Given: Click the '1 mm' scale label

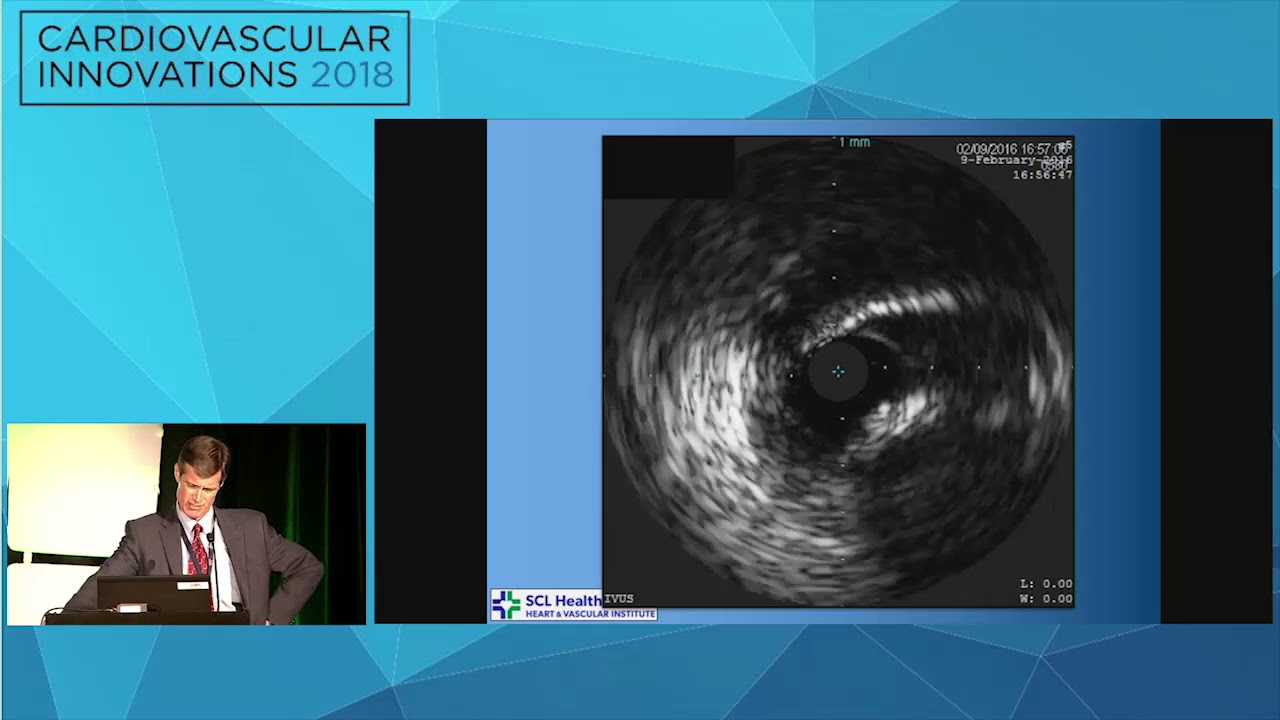Looking at the screenshot, I should [x=854, y=142].
